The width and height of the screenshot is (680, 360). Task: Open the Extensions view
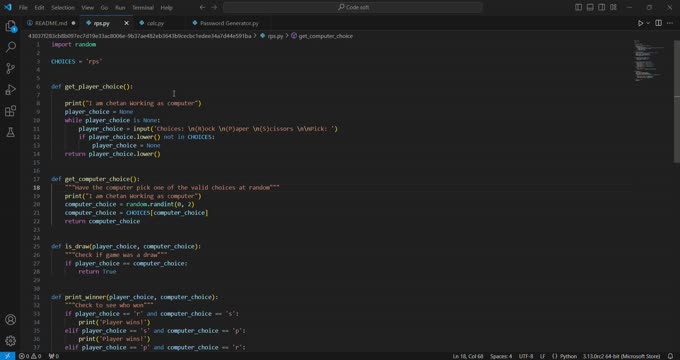(10, 111)
